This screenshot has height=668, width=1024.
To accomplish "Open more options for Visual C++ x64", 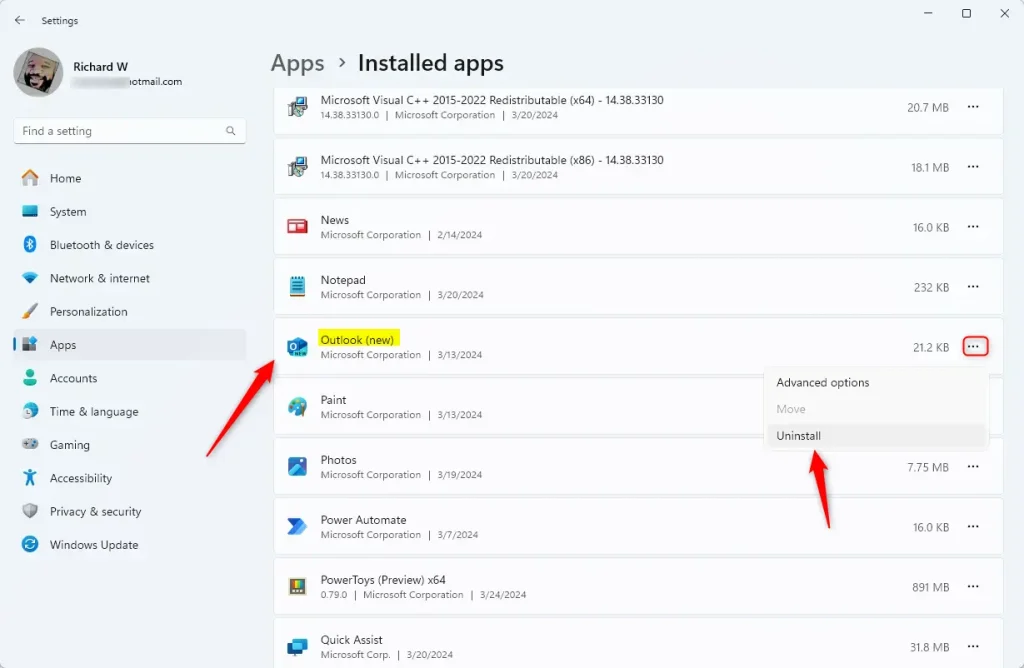I will point(973,106).
